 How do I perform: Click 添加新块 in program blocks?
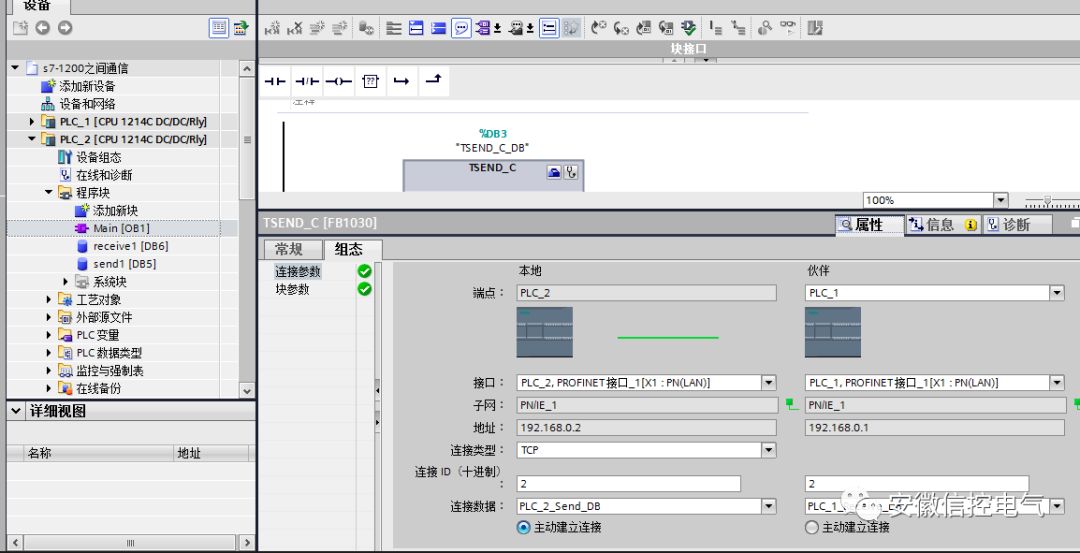tap(115, 211)
